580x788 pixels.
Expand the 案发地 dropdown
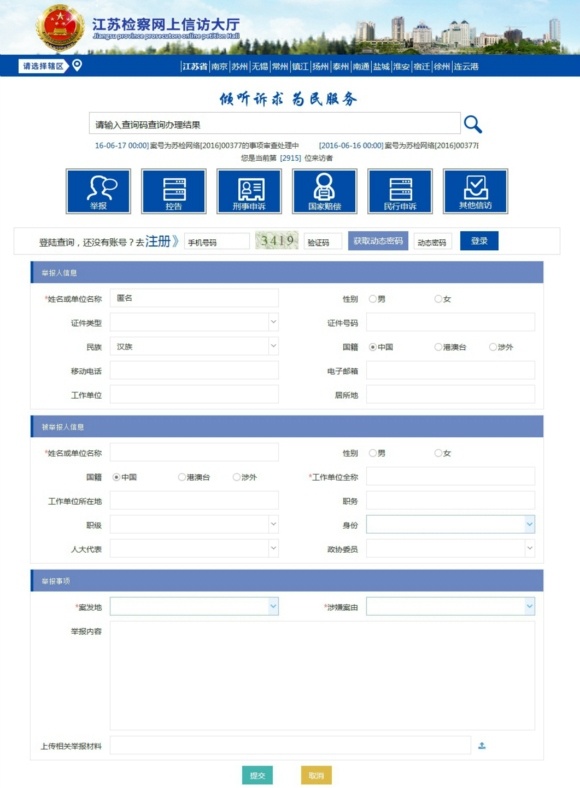[x=194, y=607]
